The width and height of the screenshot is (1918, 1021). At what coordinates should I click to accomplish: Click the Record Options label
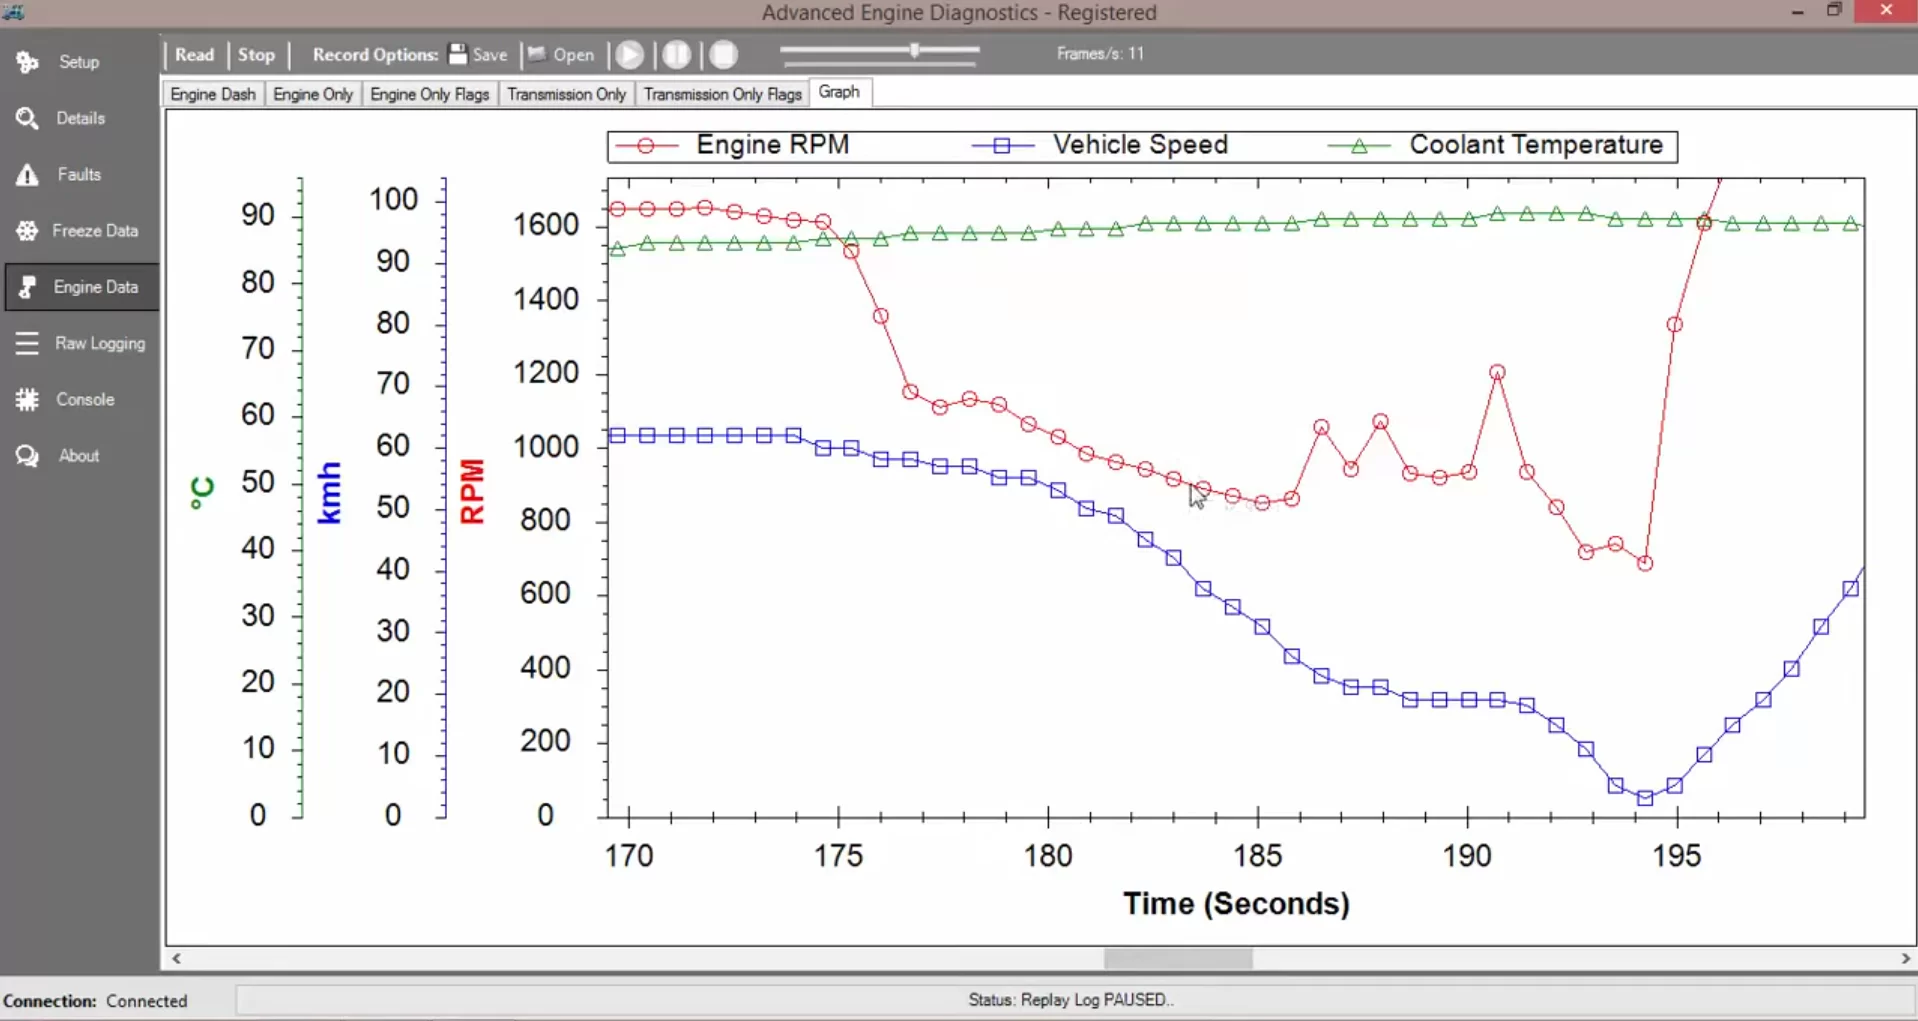(375, 55)
